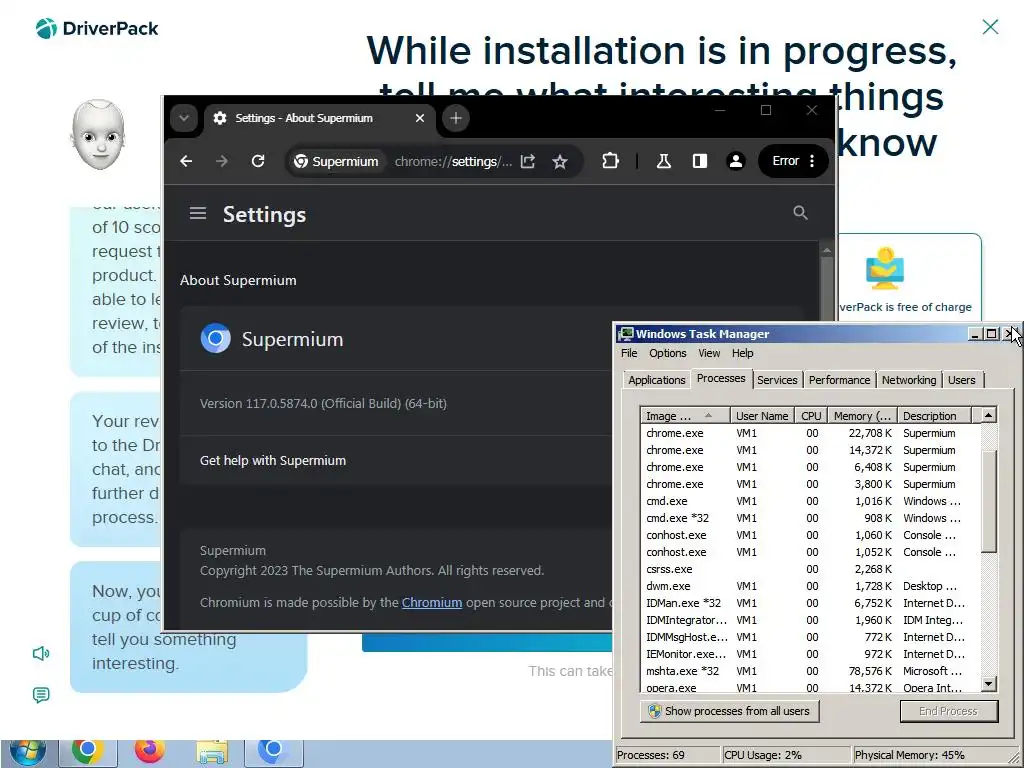Open the Chrome Labs flask icon
The width and height of the screenshot is (1024, 768).
point(664,161)
